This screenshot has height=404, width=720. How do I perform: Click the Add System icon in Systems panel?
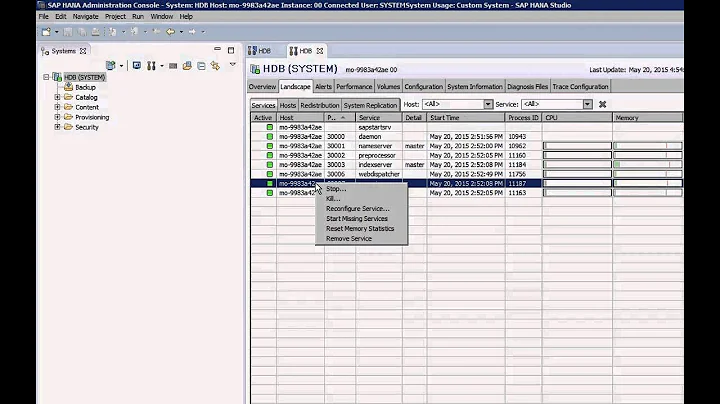pos(110,66)
